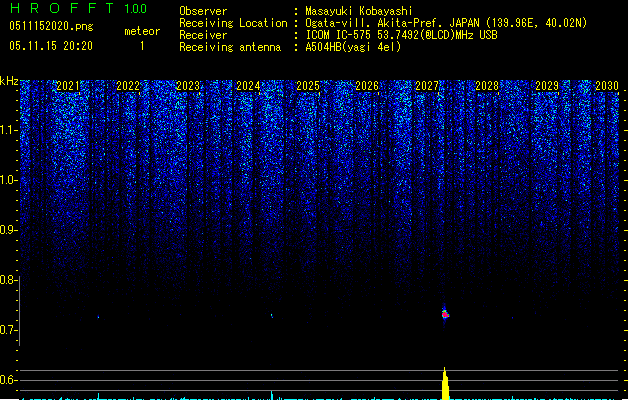Screen dimensions: 629x400
Task: Click the 2025 time marker
Action: click(x=308, y=87)
